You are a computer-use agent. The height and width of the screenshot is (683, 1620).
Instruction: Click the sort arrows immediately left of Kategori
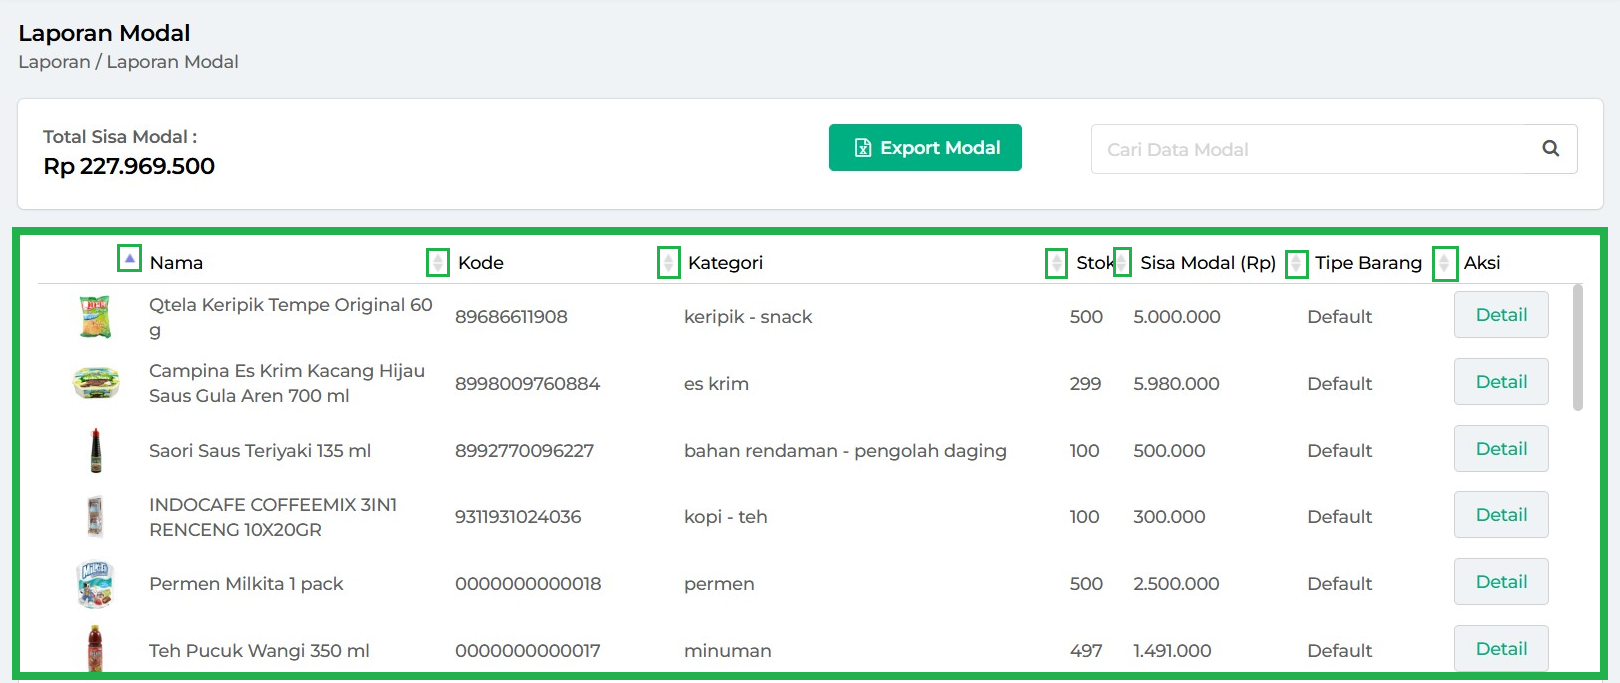668,263
